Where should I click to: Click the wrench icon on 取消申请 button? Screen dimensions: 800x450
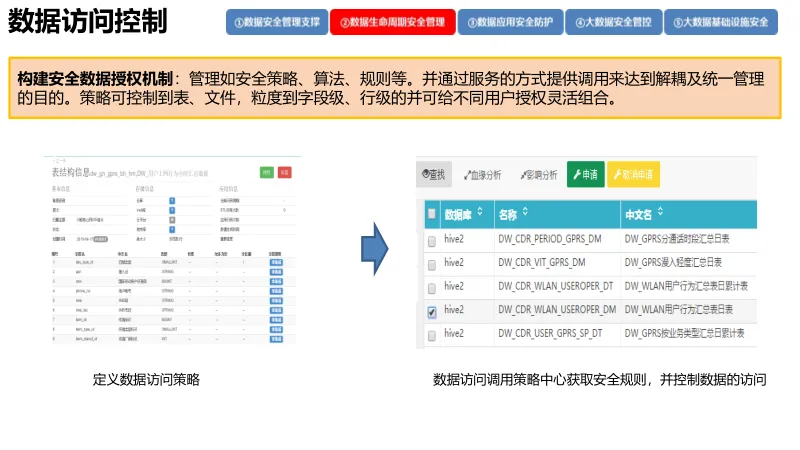tap(617, 174)
